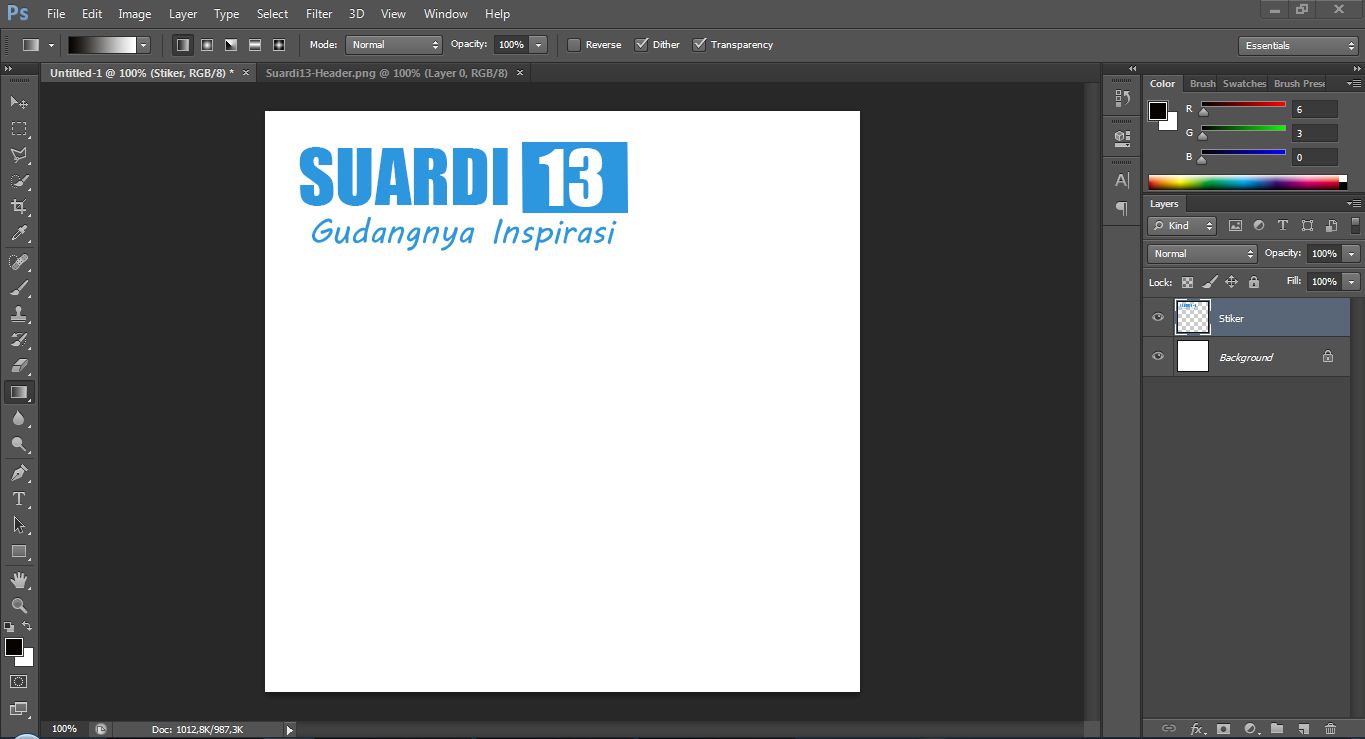Activate the Crop tool

tap(18, 206)
